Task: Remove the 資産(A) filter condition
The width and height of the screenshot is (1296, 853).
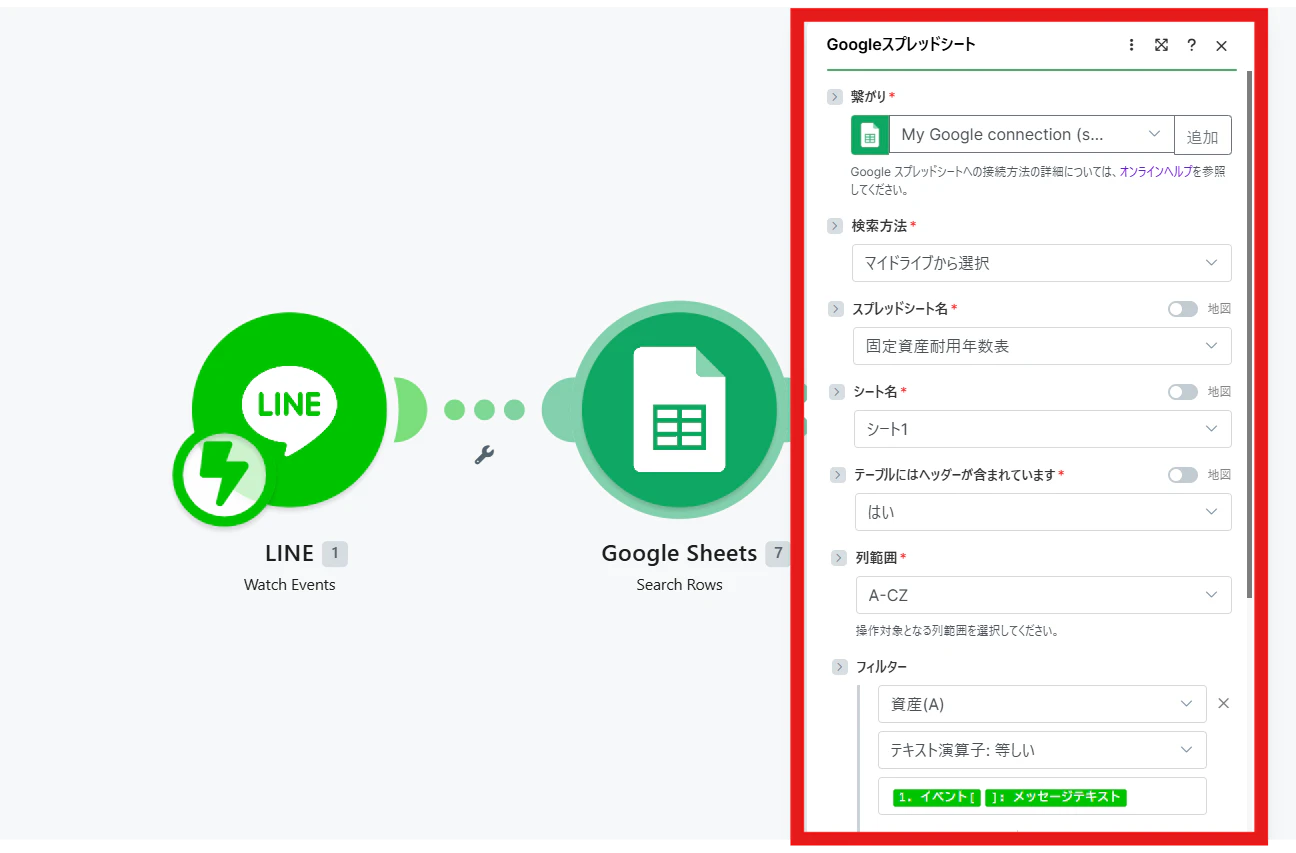Action: [1223, 703]
